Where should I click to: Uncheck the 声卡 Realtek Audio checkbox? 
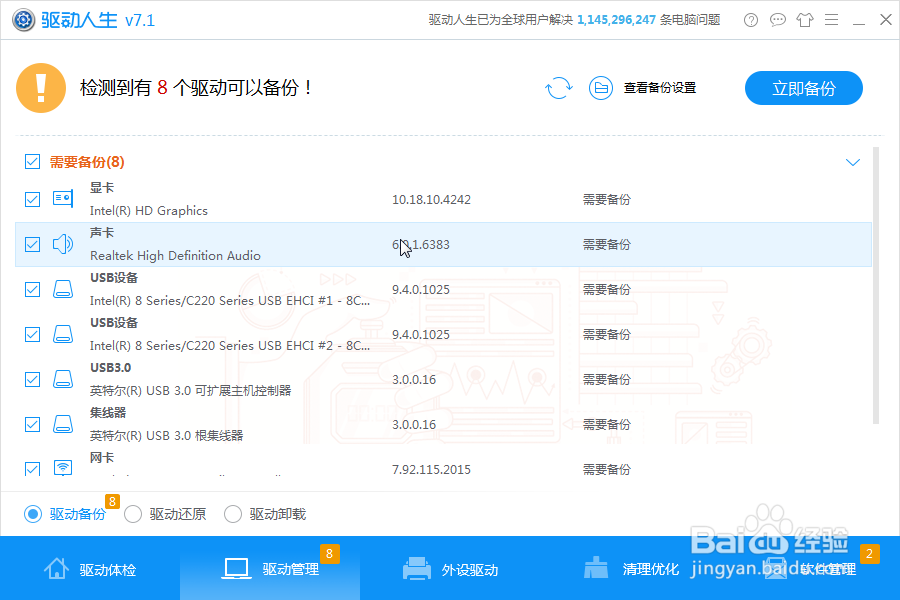click(x=33, y=245)
